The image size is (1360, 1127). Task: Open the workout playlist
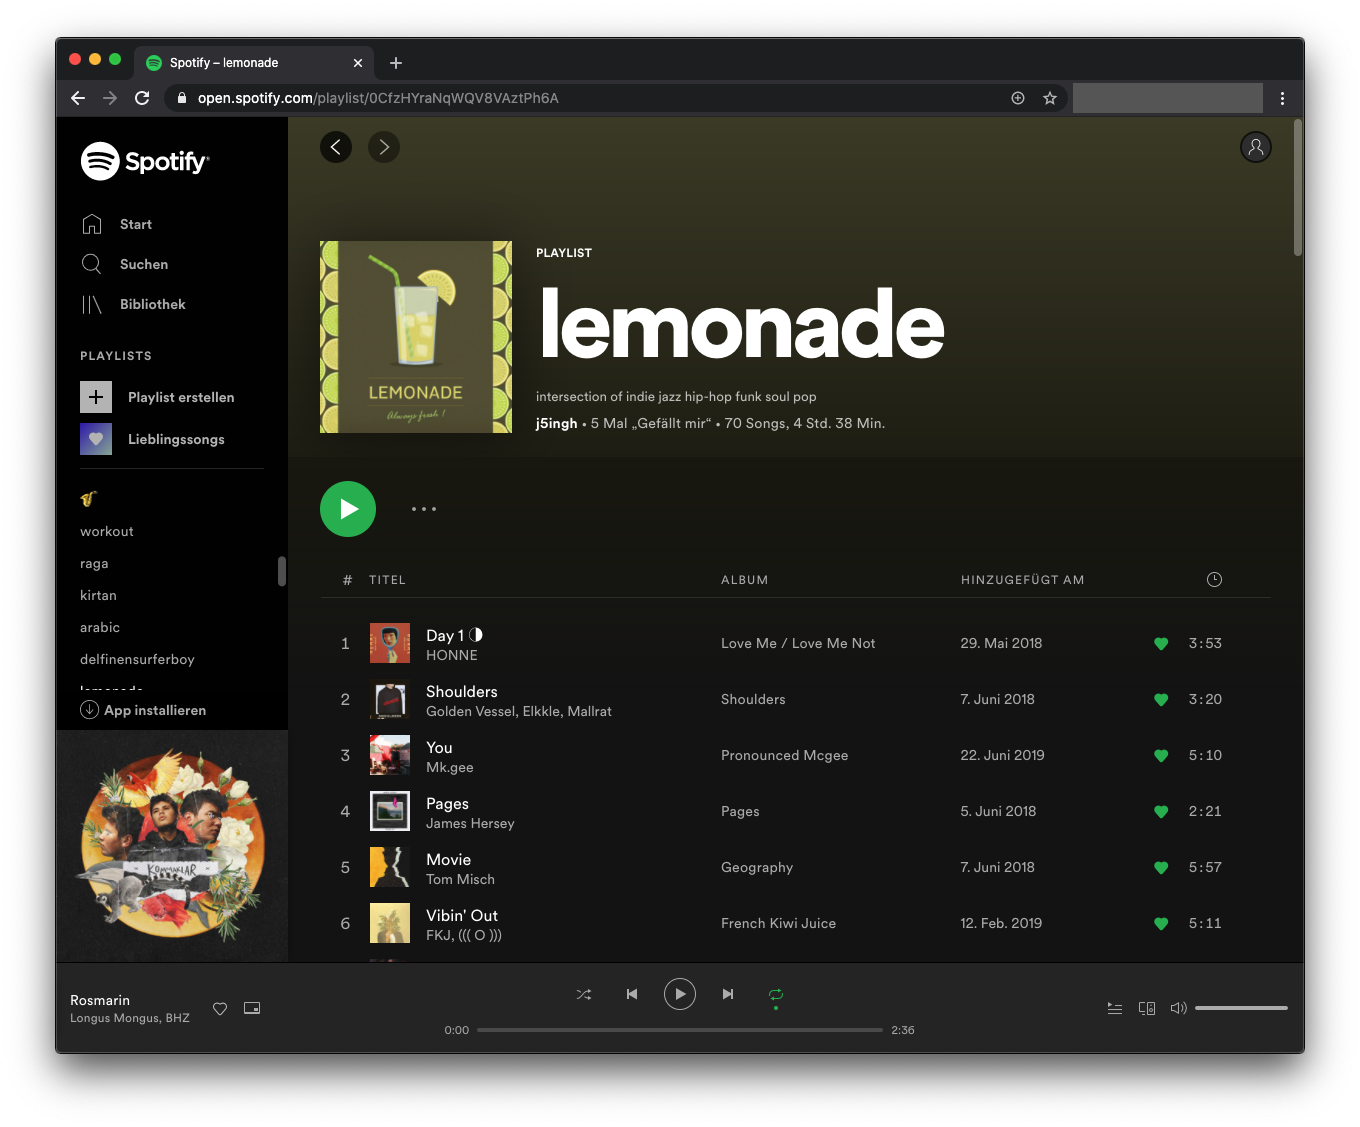[107, 531]
